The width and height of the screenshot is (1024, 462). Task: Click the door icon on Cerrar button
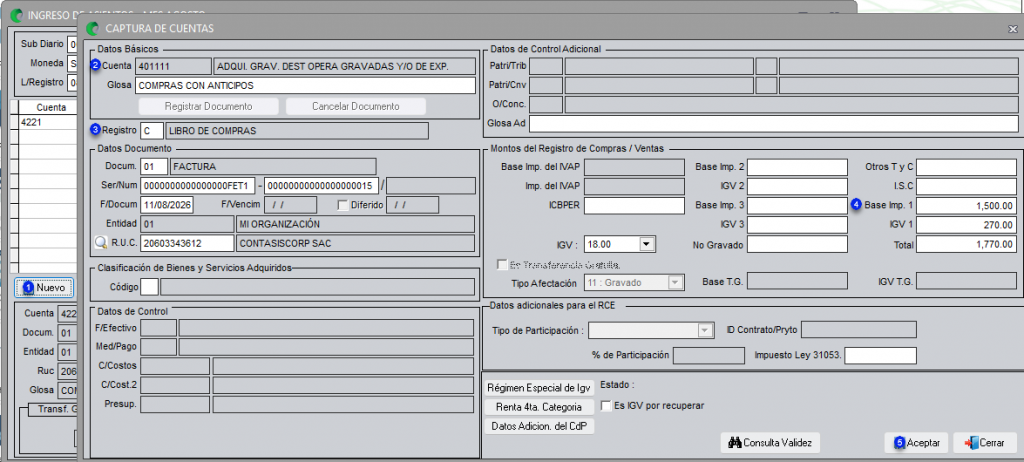[x=971, y=442]
